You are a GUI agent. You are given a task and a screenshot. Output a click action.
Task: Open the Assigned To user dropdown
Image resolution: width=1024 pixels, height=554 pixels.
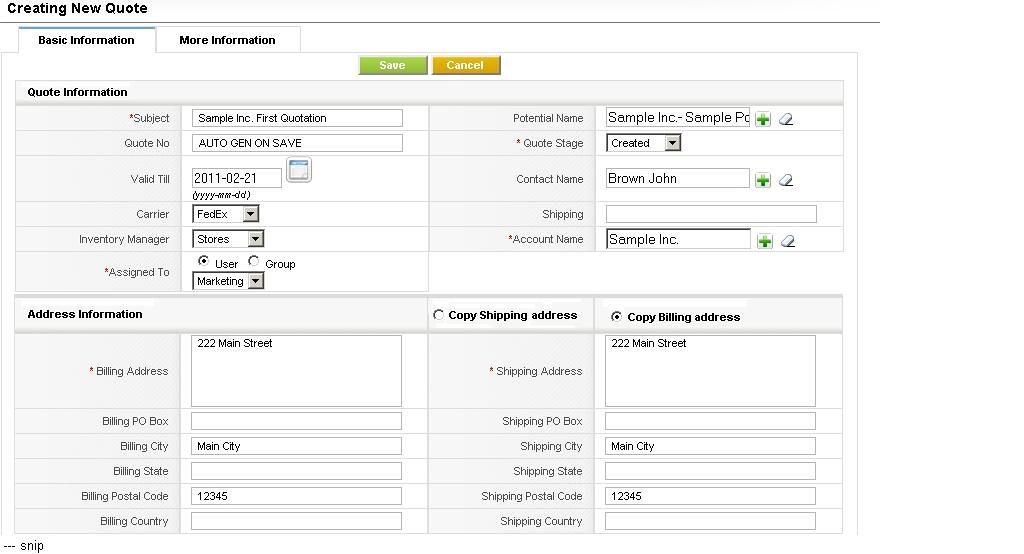228,281
